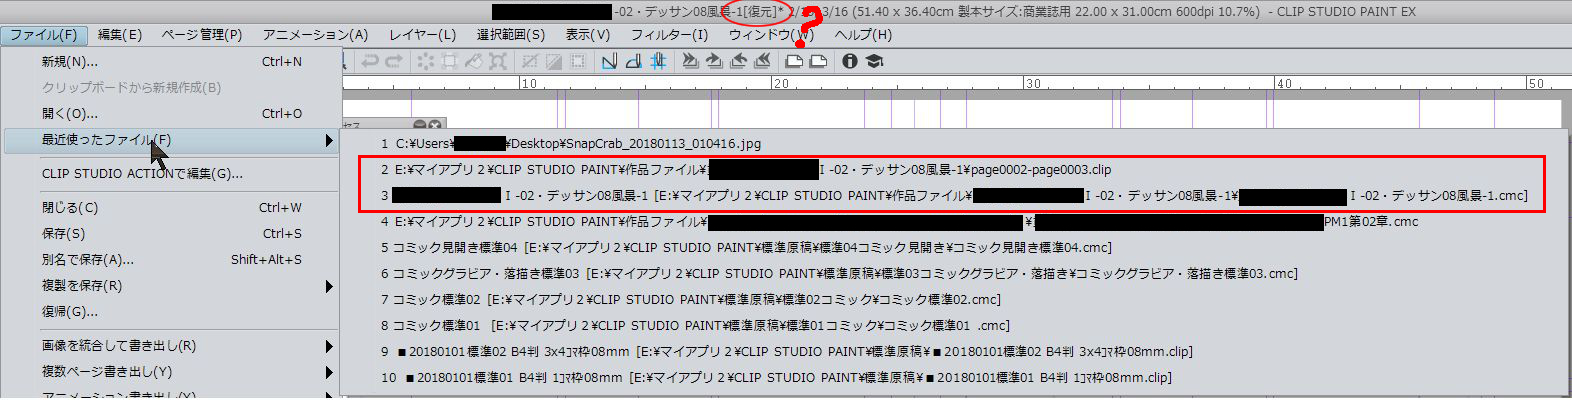Expand 複数ページ書き出し(Y) submenu arrow
Screen dimensions: 1572x400
(x=329, y=372)
